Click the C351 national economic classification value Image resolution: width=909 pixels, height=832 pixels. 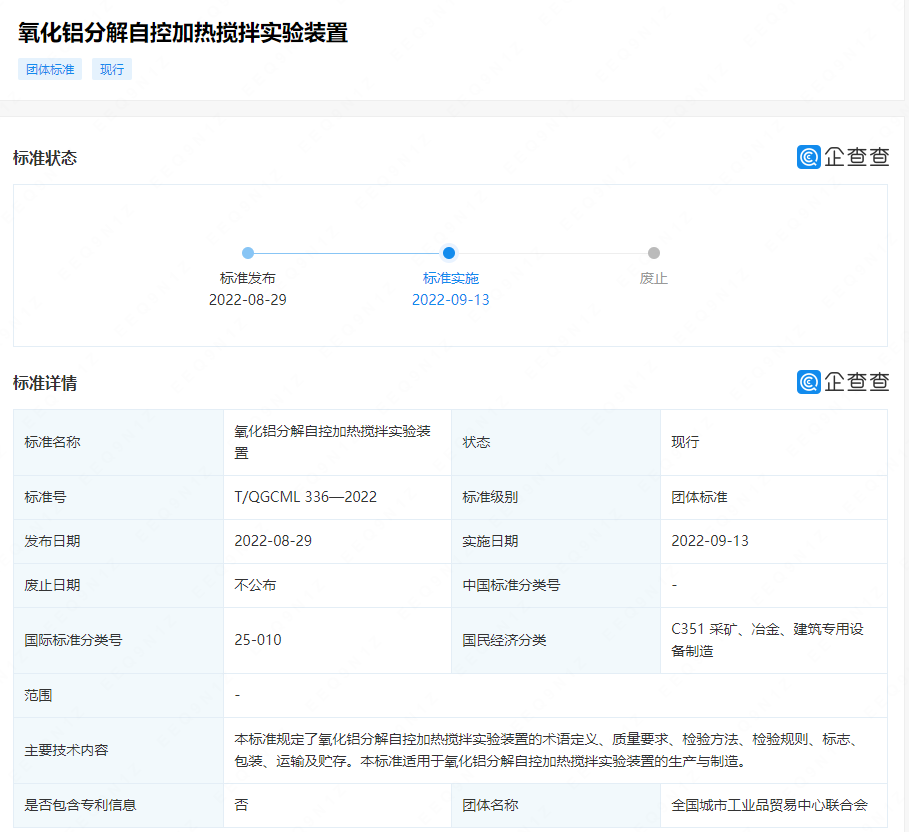point(768,640)
